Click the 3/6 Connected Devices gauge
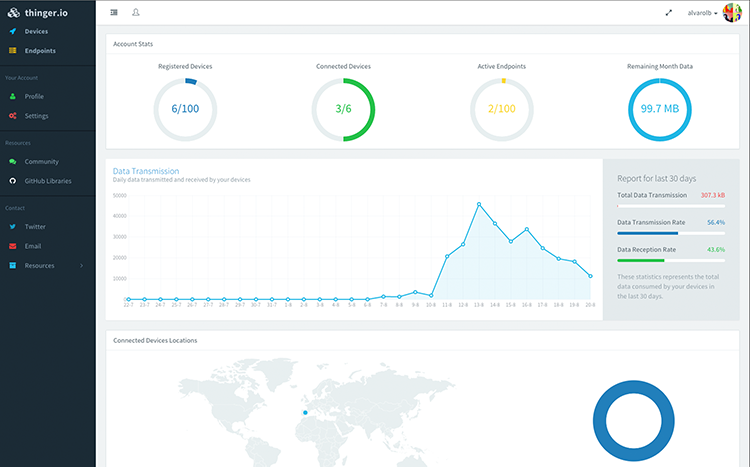Viewport: 750px width, 467px height. tap(343, 110)
